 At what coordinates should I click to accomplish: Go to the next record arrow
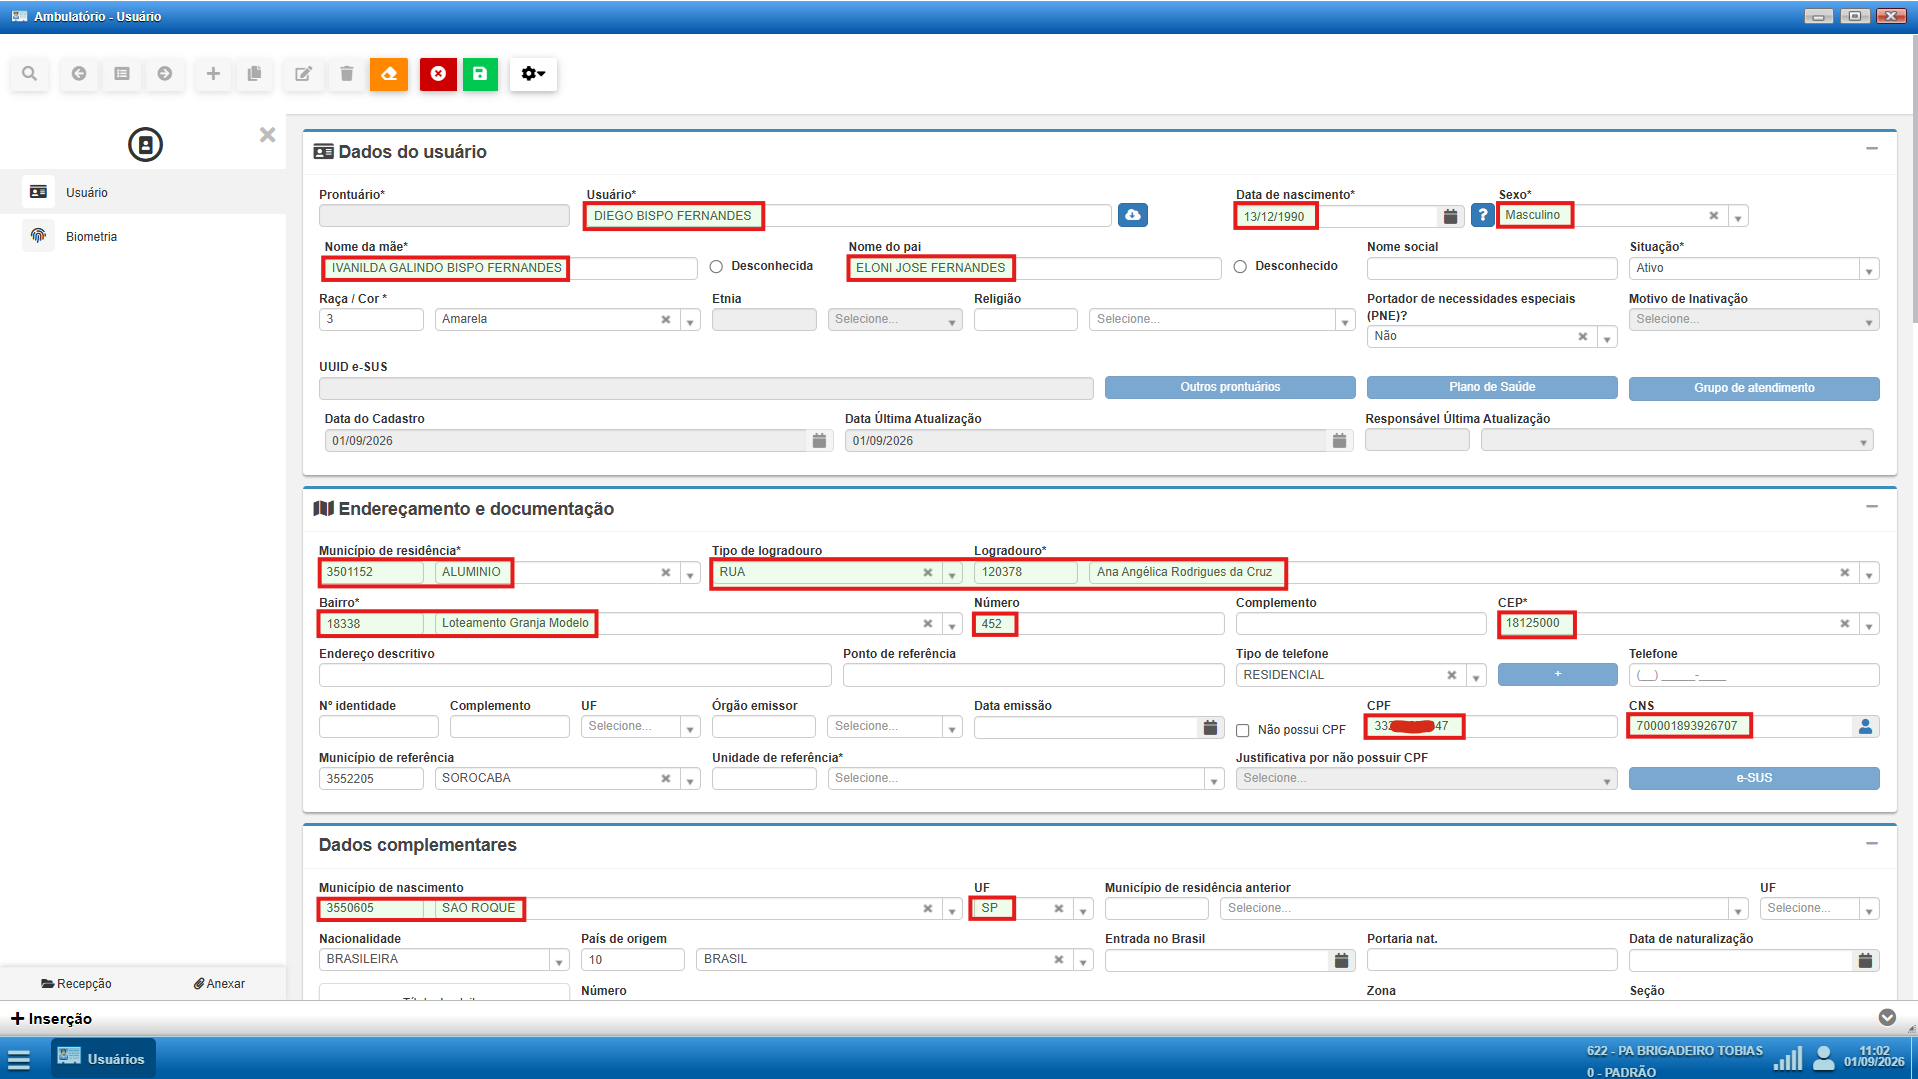point(165,74)
